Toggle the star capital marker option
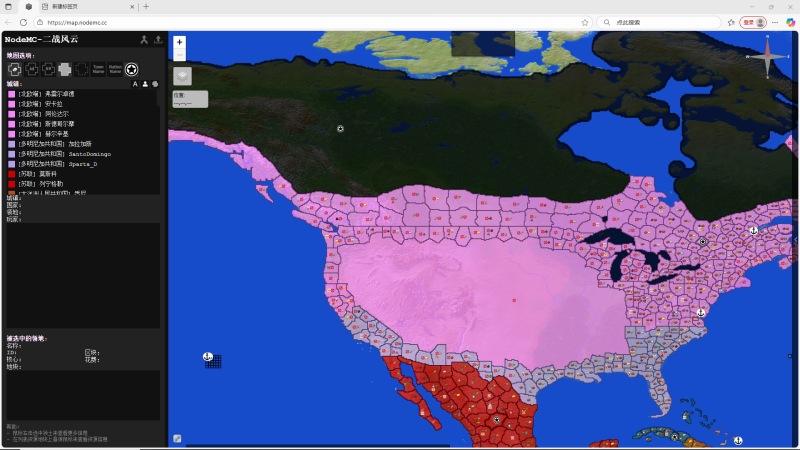The width and height of the screenshot is (800, 450). (x=131, y=69)
